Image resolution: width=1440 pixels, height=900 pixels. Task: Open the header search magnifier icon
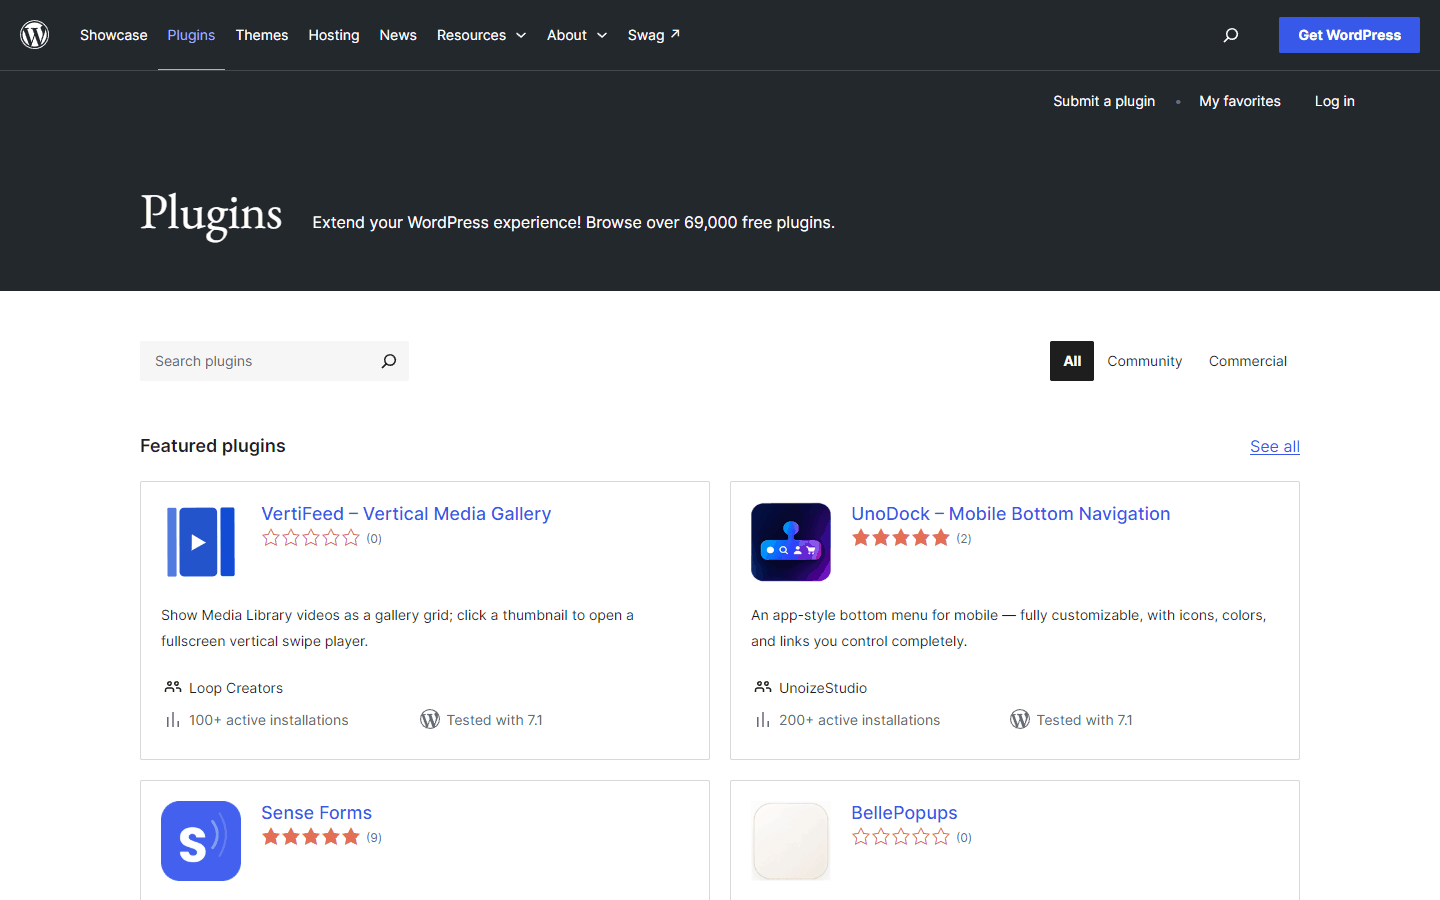pyautogui.click(x=1231, y=35)
